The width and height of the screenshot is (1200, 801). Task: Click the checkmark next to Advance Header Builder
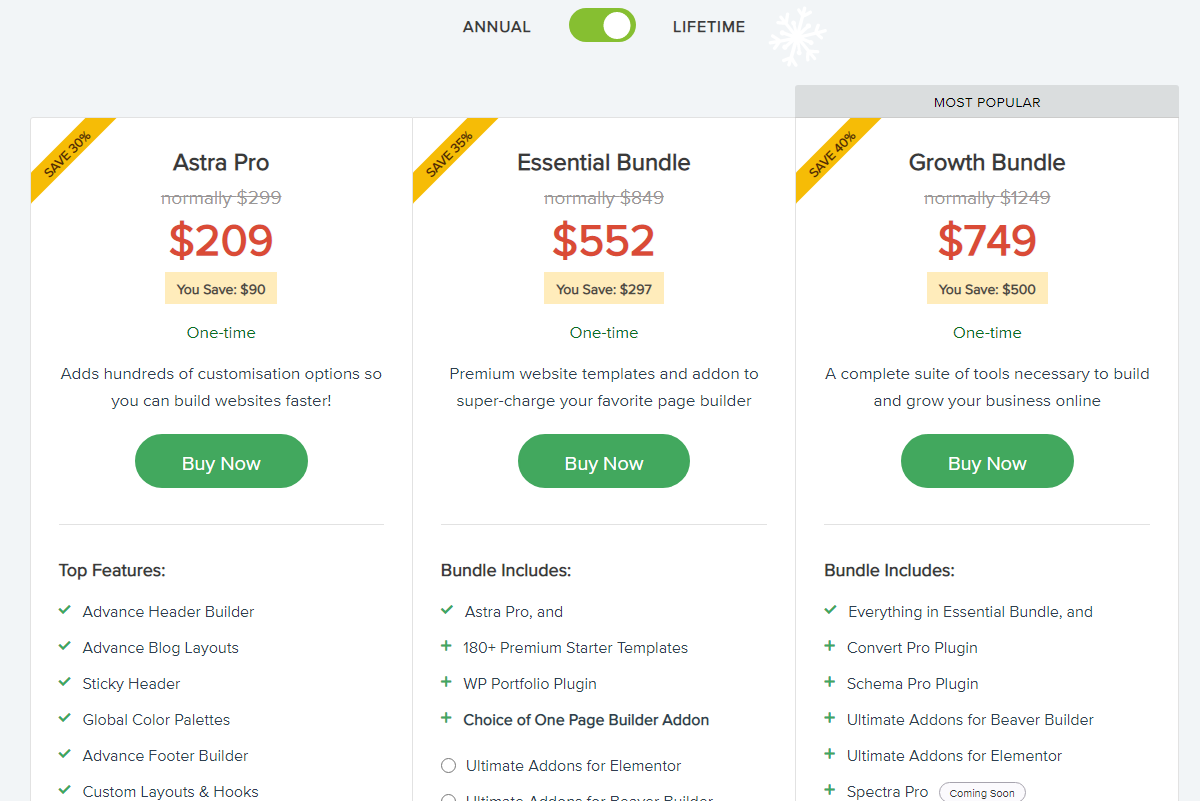(x=65, y=610)
